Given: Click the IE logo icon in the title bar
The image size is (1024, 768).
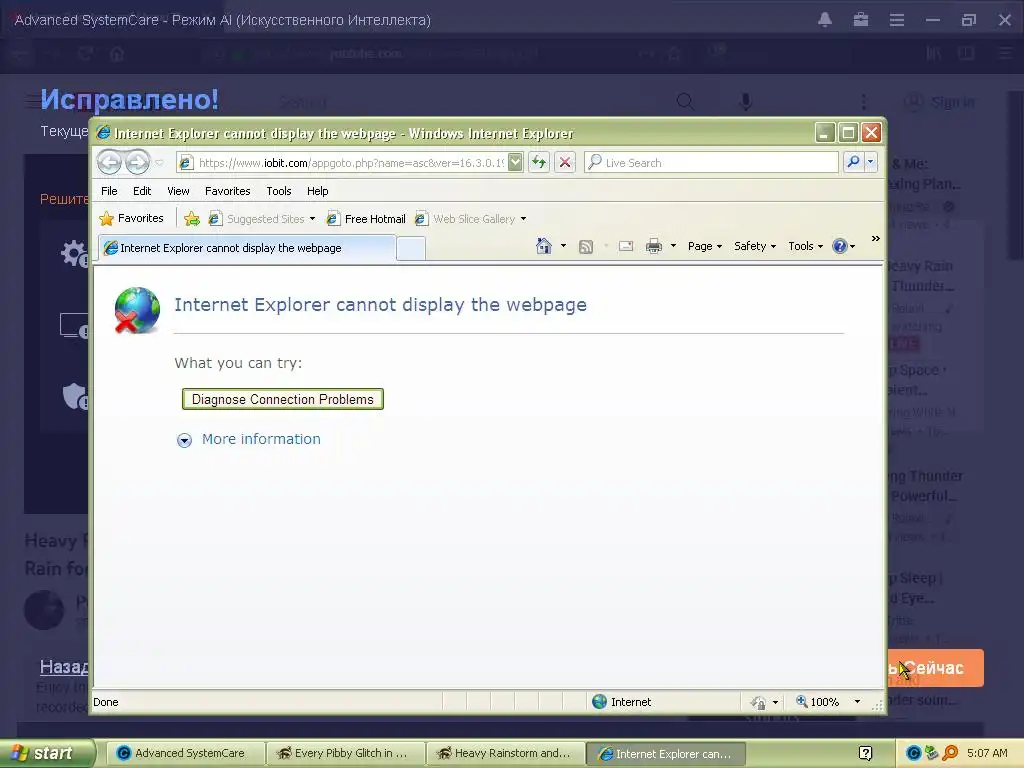Looking at the screenshot, I should 103,133.
